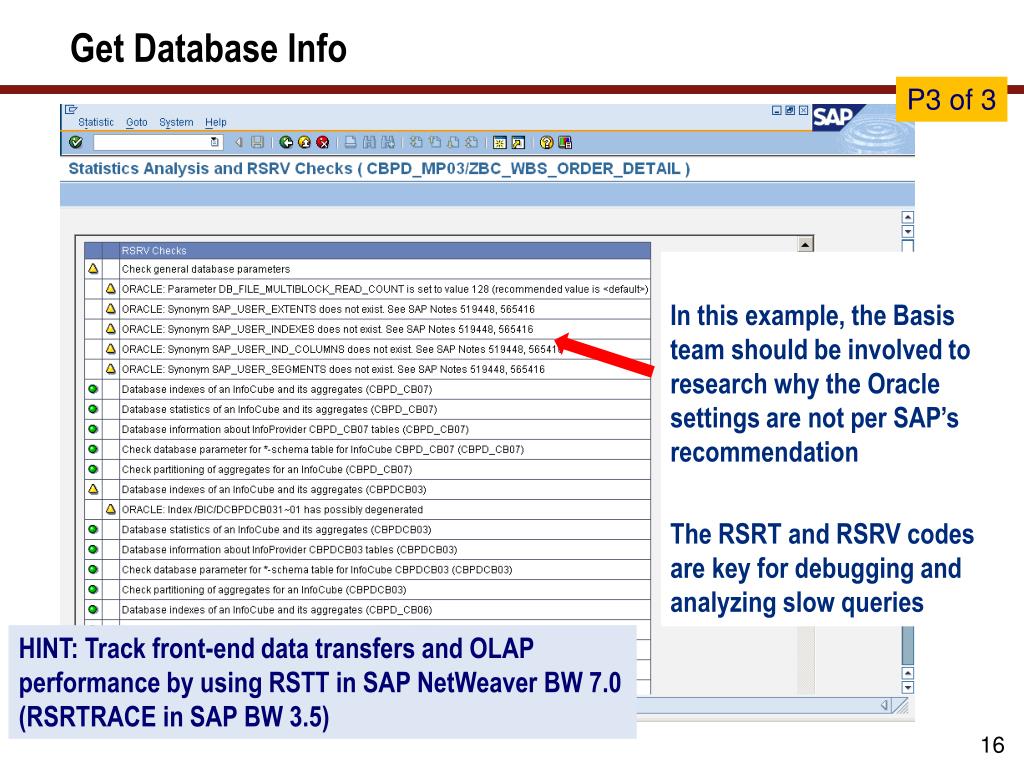Click the red Cancel icon

[323, 142]
